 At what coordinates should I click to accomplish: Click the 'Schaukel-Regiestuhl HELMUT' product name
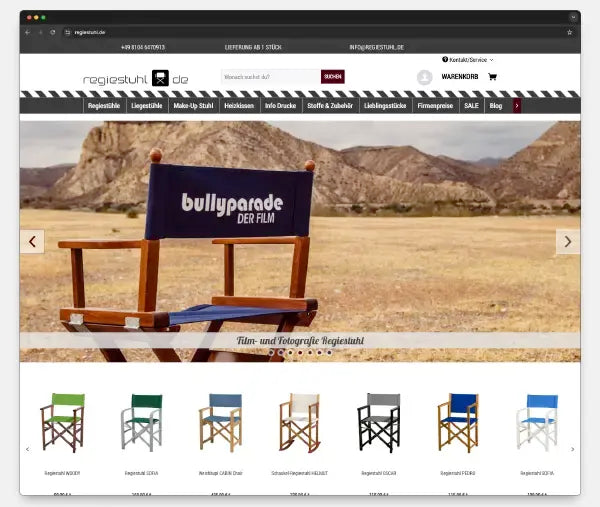[300, 473]
